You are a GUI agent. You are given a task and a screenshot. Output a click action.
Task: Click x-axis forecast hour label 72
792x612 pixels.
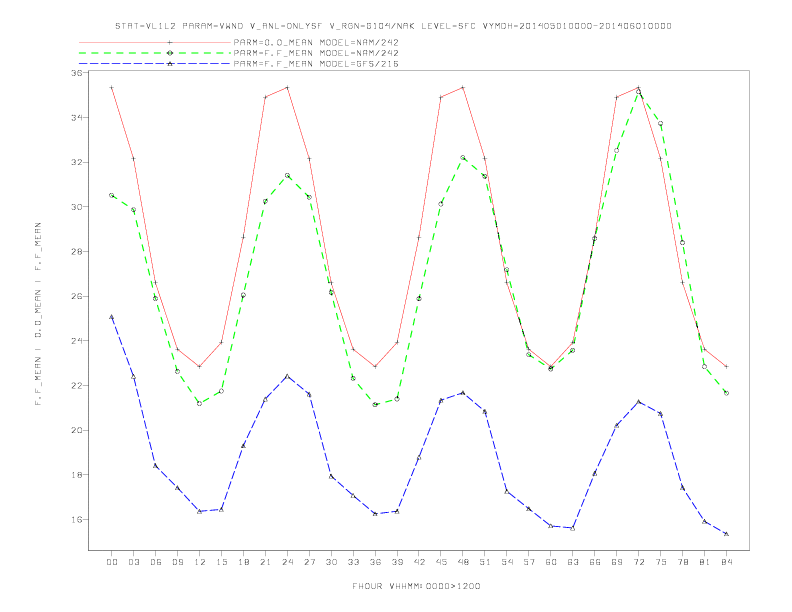coord(639,562)
